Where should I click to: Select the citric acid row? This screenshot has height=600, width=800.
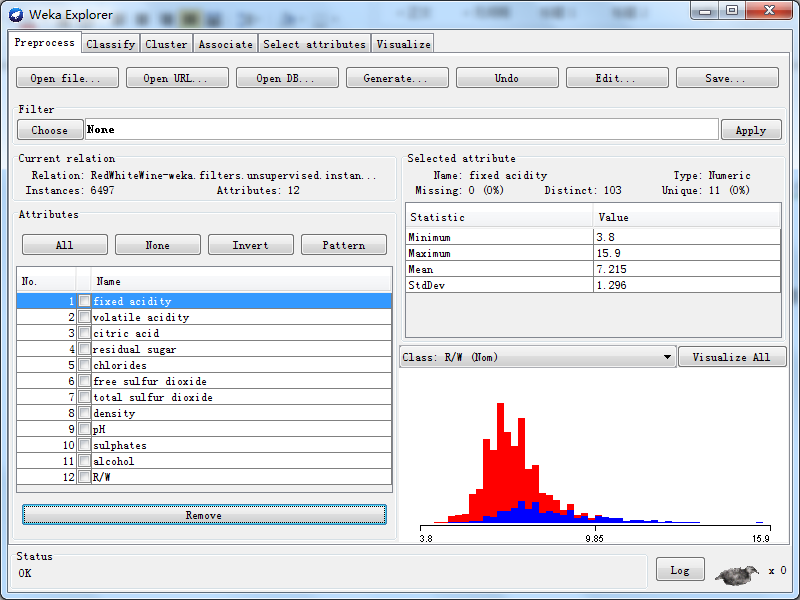(204, 333)
